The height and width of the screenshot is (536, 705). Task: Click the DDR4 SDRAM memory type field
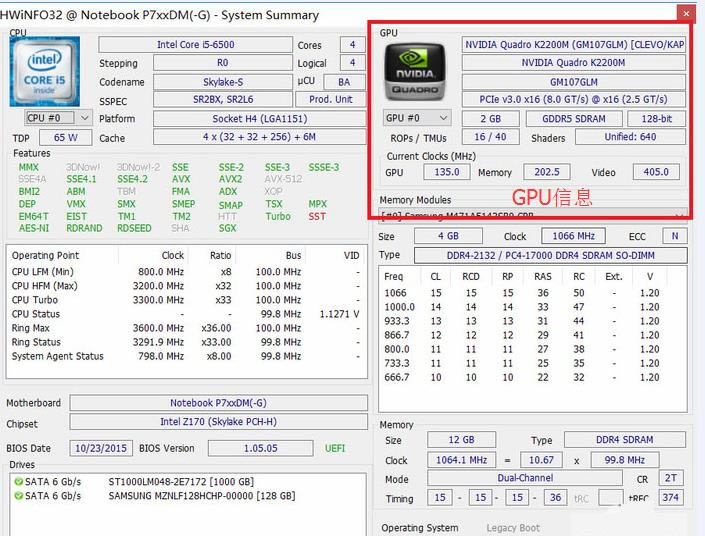[x=625, y=440]
